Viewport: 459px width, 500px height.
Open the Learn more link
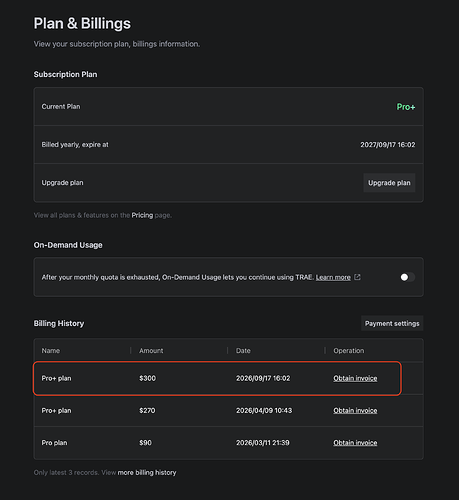pos(333,277)
